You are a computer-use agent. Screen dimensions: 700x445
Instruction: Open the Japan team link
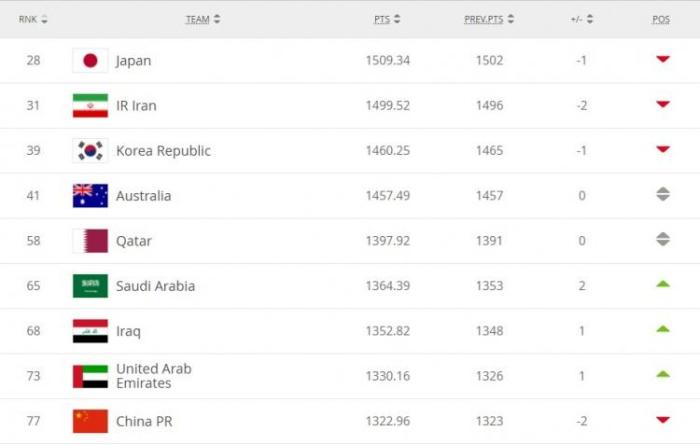click(134, 61)
